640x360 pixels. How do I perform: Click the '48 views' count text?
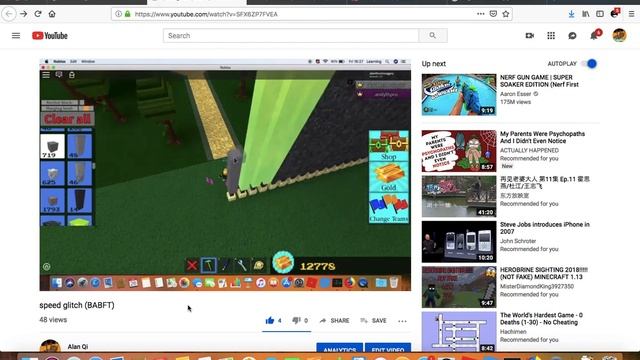[x=53, y=320]
